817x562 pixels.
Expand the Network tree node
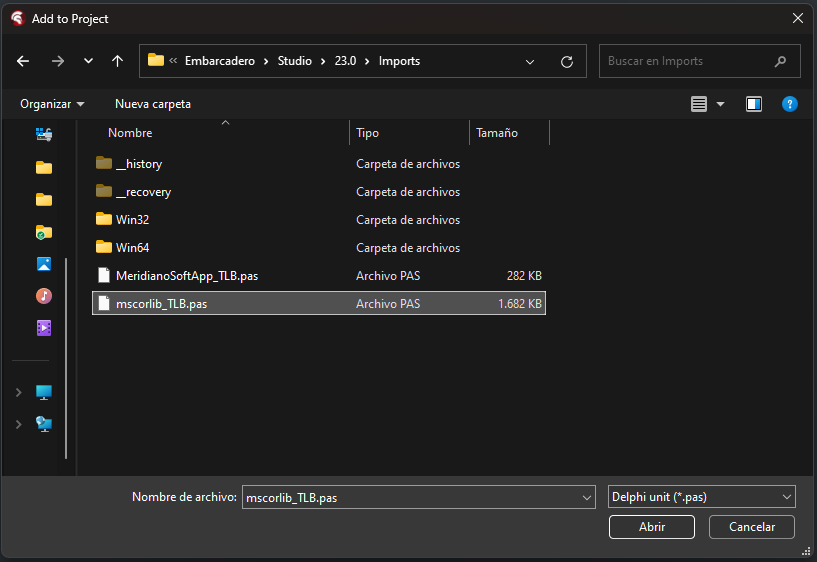pos(19,424)
